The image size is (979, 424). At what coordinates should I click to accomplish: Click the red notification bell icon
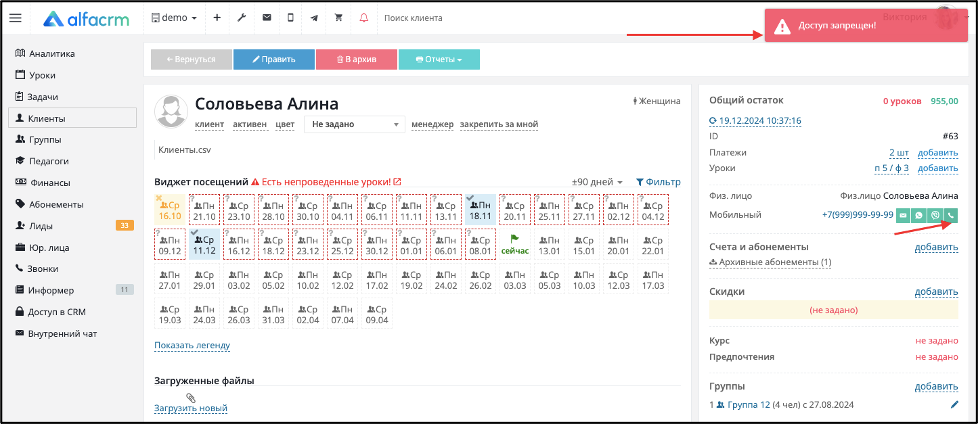(364, 18)
